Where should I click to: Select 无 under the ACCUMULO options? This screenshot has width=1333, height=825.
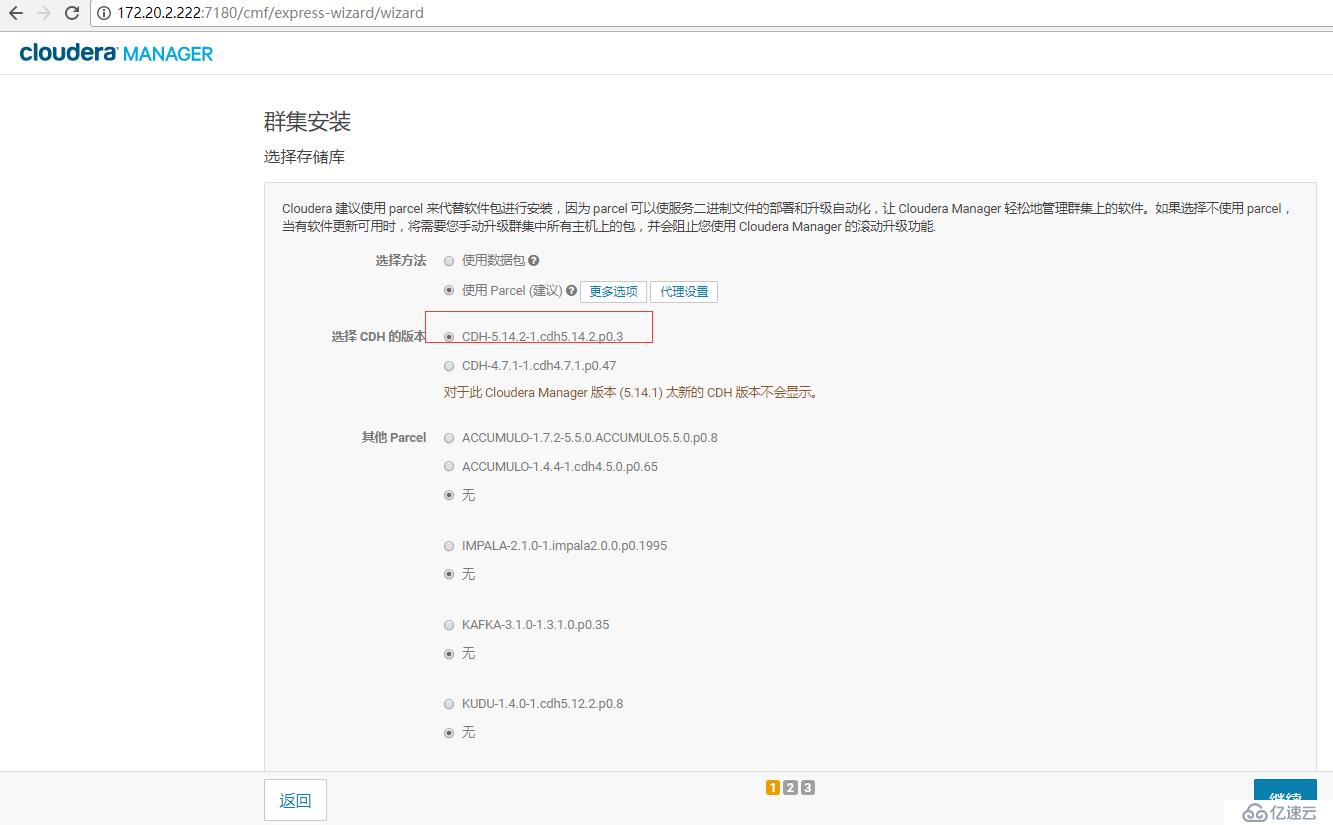[x=449, y=495]
